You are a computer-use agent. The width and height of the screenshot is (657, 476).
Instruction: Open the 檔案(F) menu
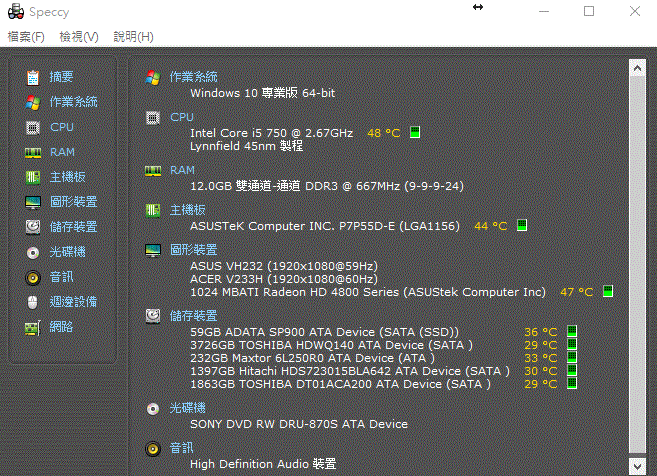pos(26,37)
